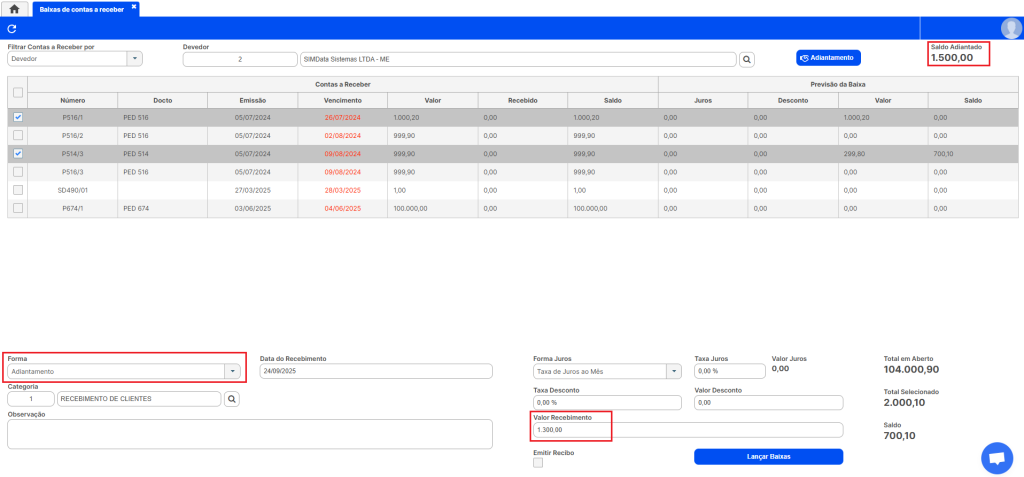Image resolution: width=1024 pixels, height=477 pixels.
Task: Click the Valor Recebimento input field
Action: tap(688, 430)
